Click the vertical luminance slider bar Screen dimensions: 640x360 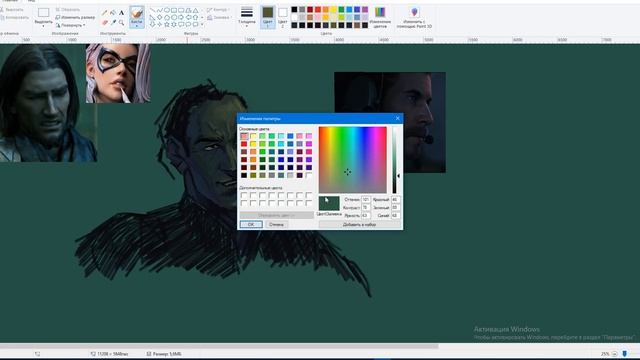pyautogui.click(x=394, y=160)
